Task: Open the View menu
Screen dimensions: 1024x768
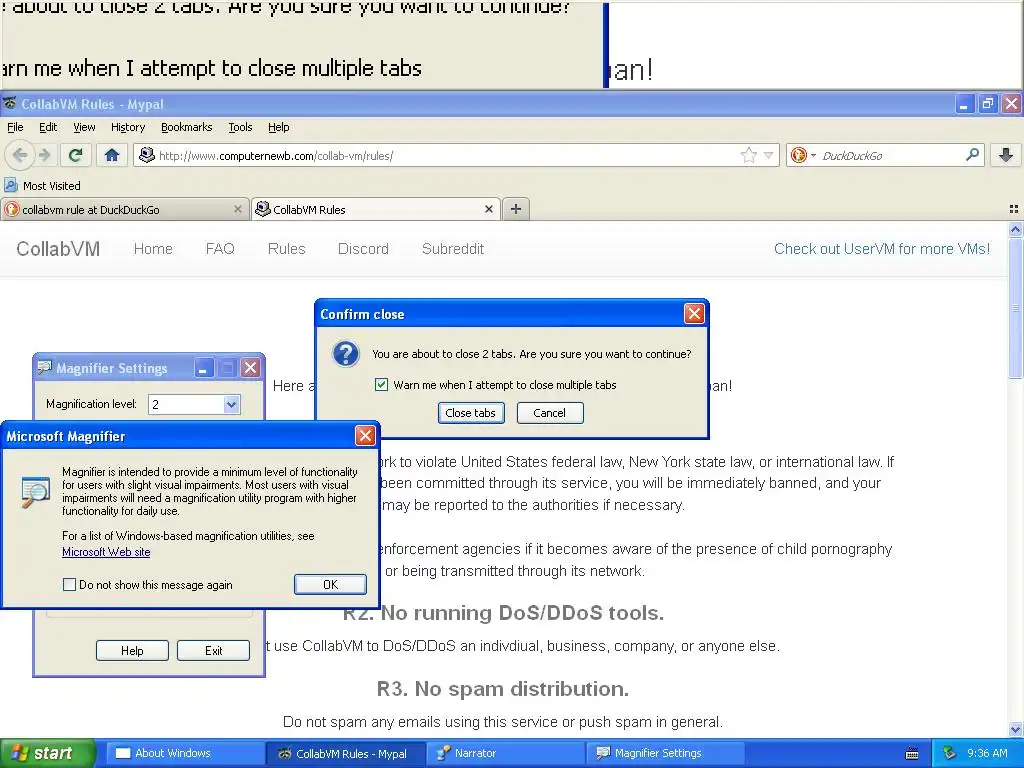Action: click(84, 127)
